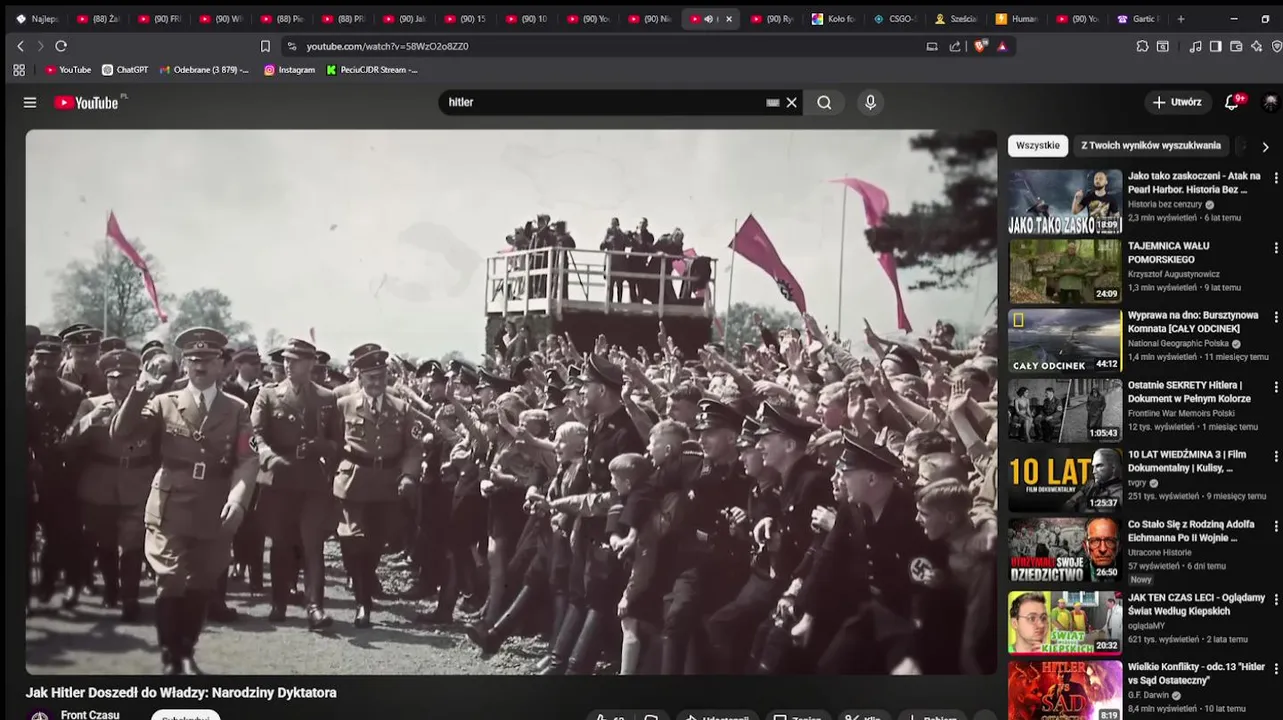This screenshot has width=1283, height=720.
Task: Show more filter chips with right chevron
Action: [x=1265, y=147]
